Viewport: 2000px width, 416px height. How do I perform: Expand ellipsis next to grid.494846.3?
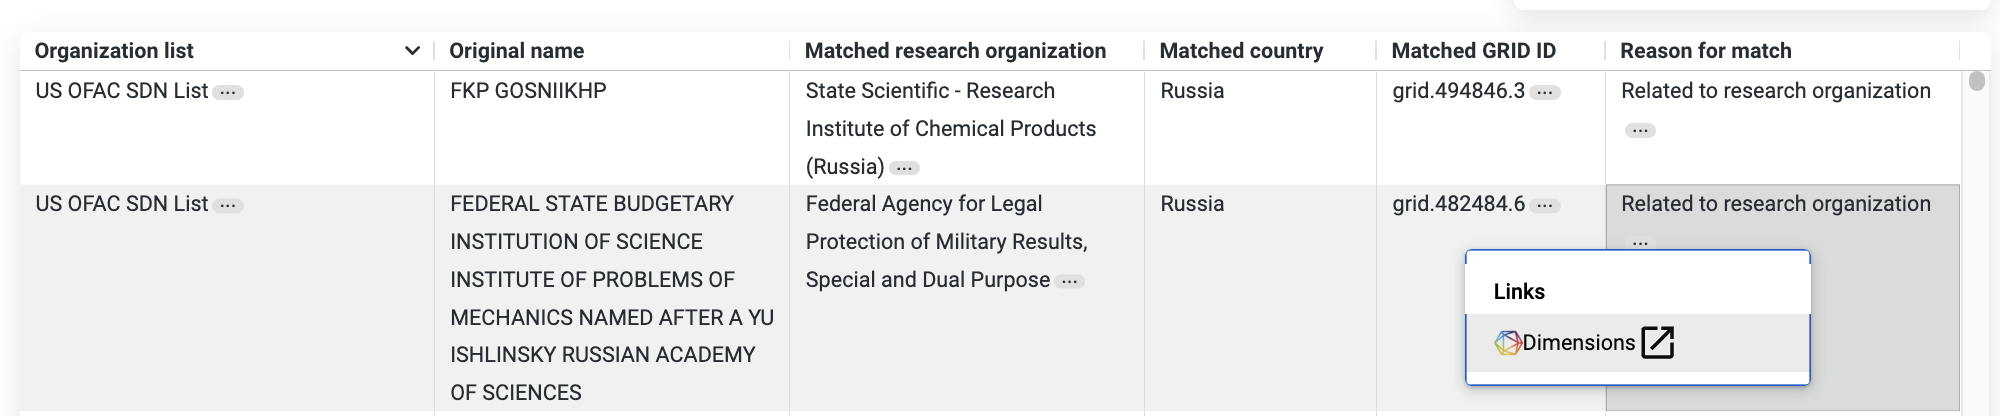pyautogui.click(x=1545, y=92)
